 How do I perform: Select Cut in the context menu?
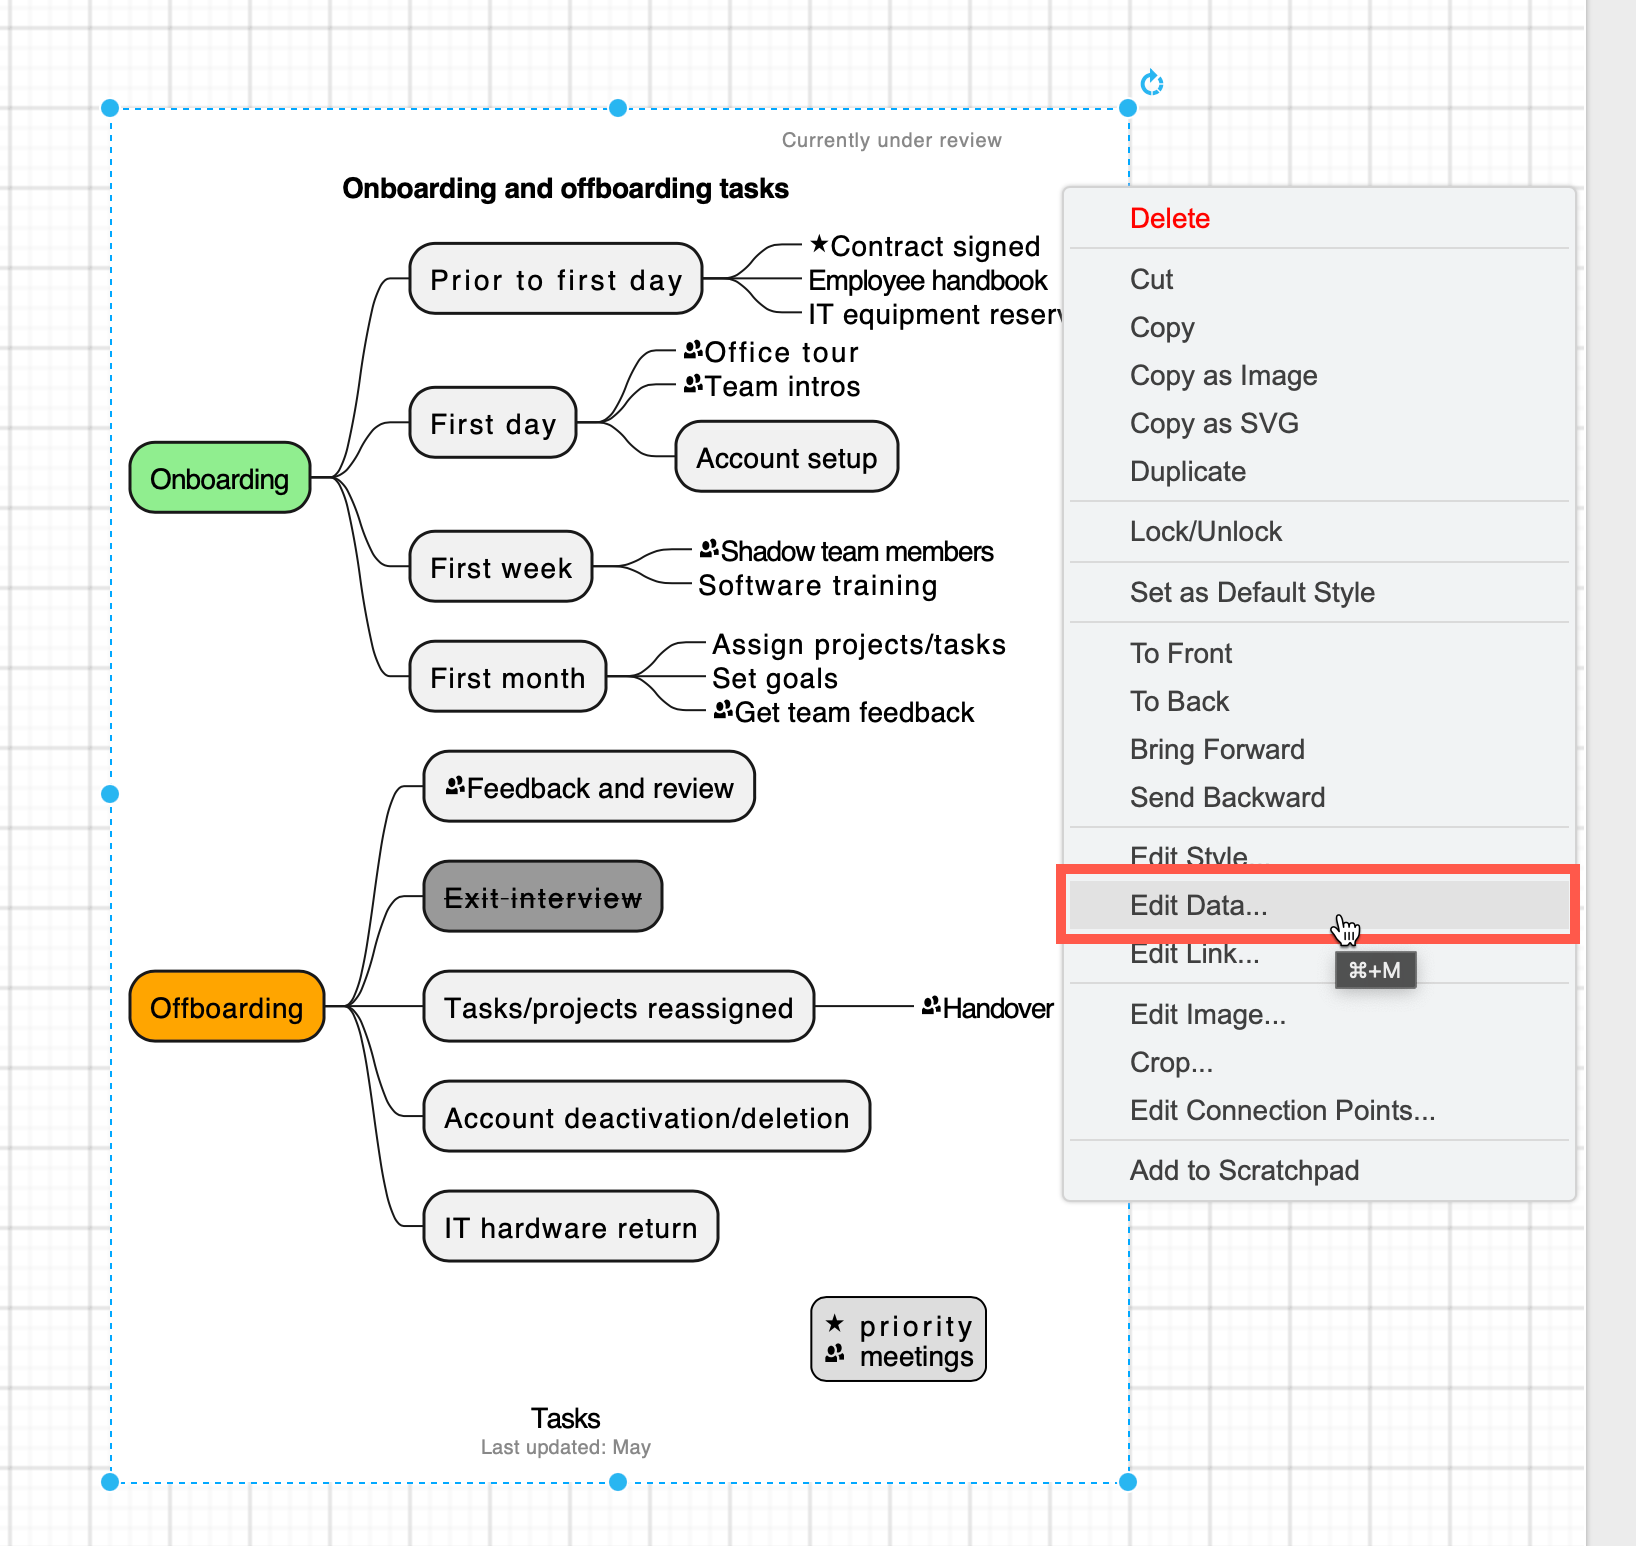pyautogui.click(x=1151, y=280)
